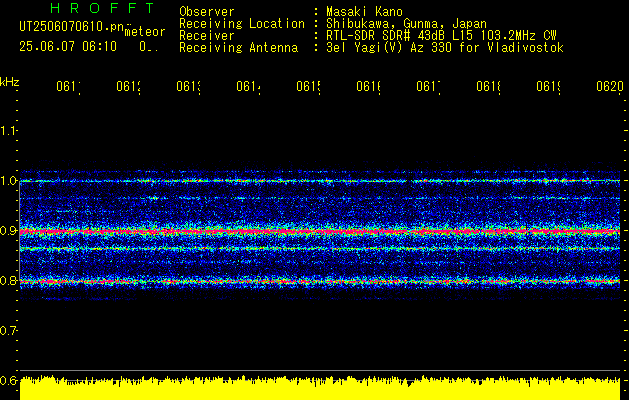
Task: Click the 0.6 frequency axis label
Action: pyautogui.click(x=8, y=380)
